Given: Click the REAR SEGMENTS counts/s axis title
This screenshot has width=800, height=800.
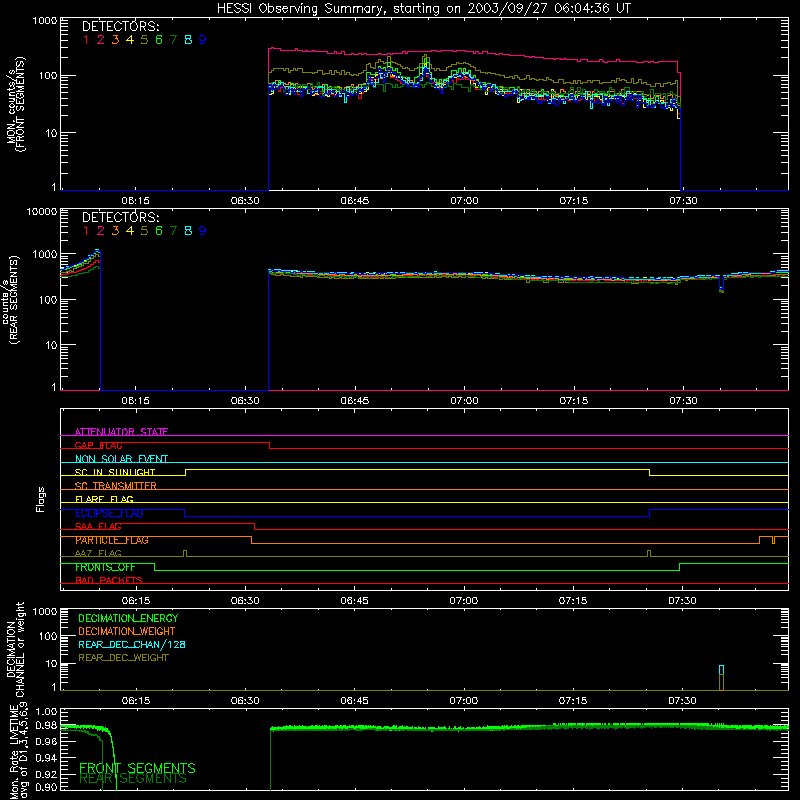Looking at the screenshot, I should click(x=10, y=300).
